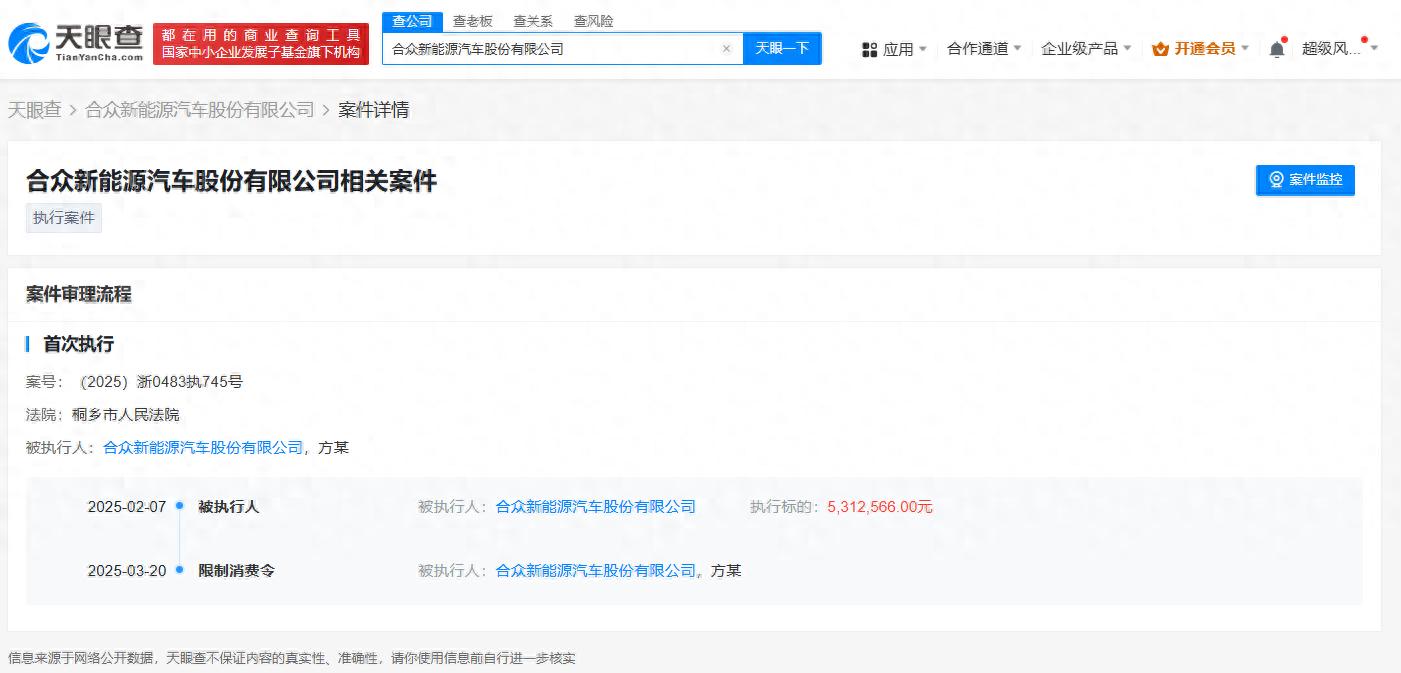The width and height of the screenshot is (1401, 673).
Task: Switch to the 查关系 tab
Action: point(533,21)
